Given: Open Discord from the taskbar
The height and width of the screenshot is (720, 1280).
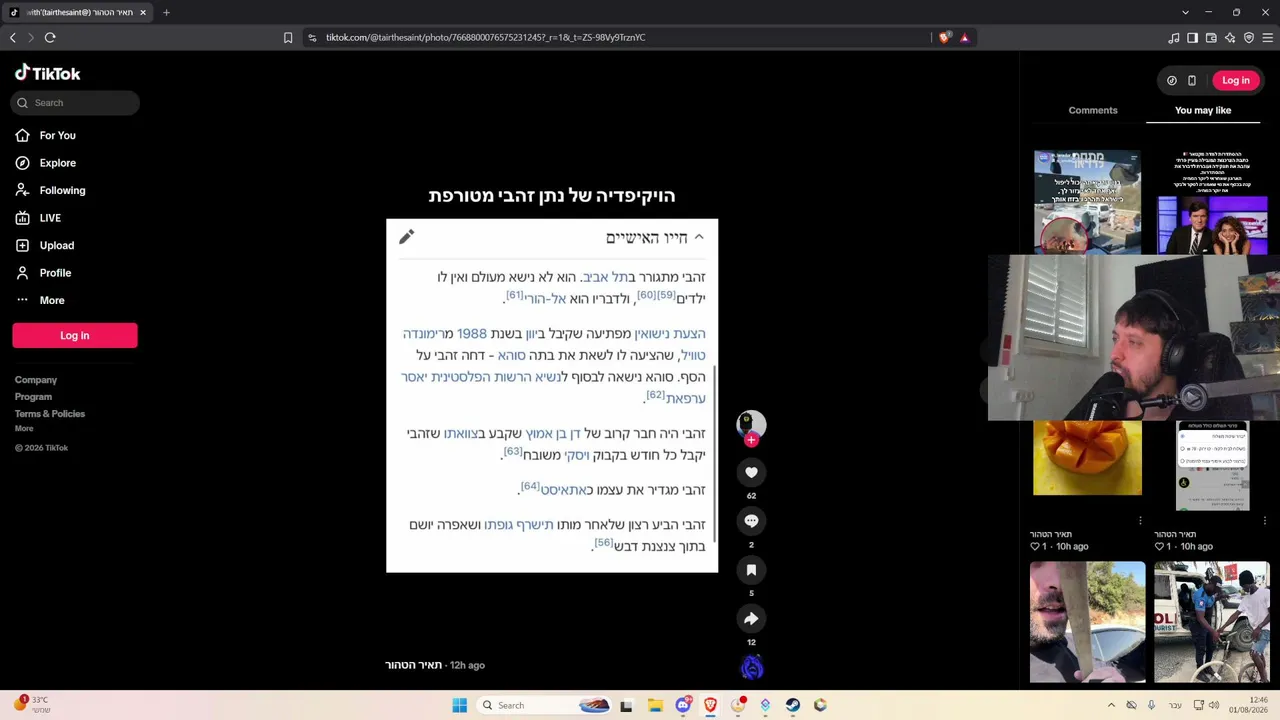Looking at the screenshot, I should pos(683,706).
